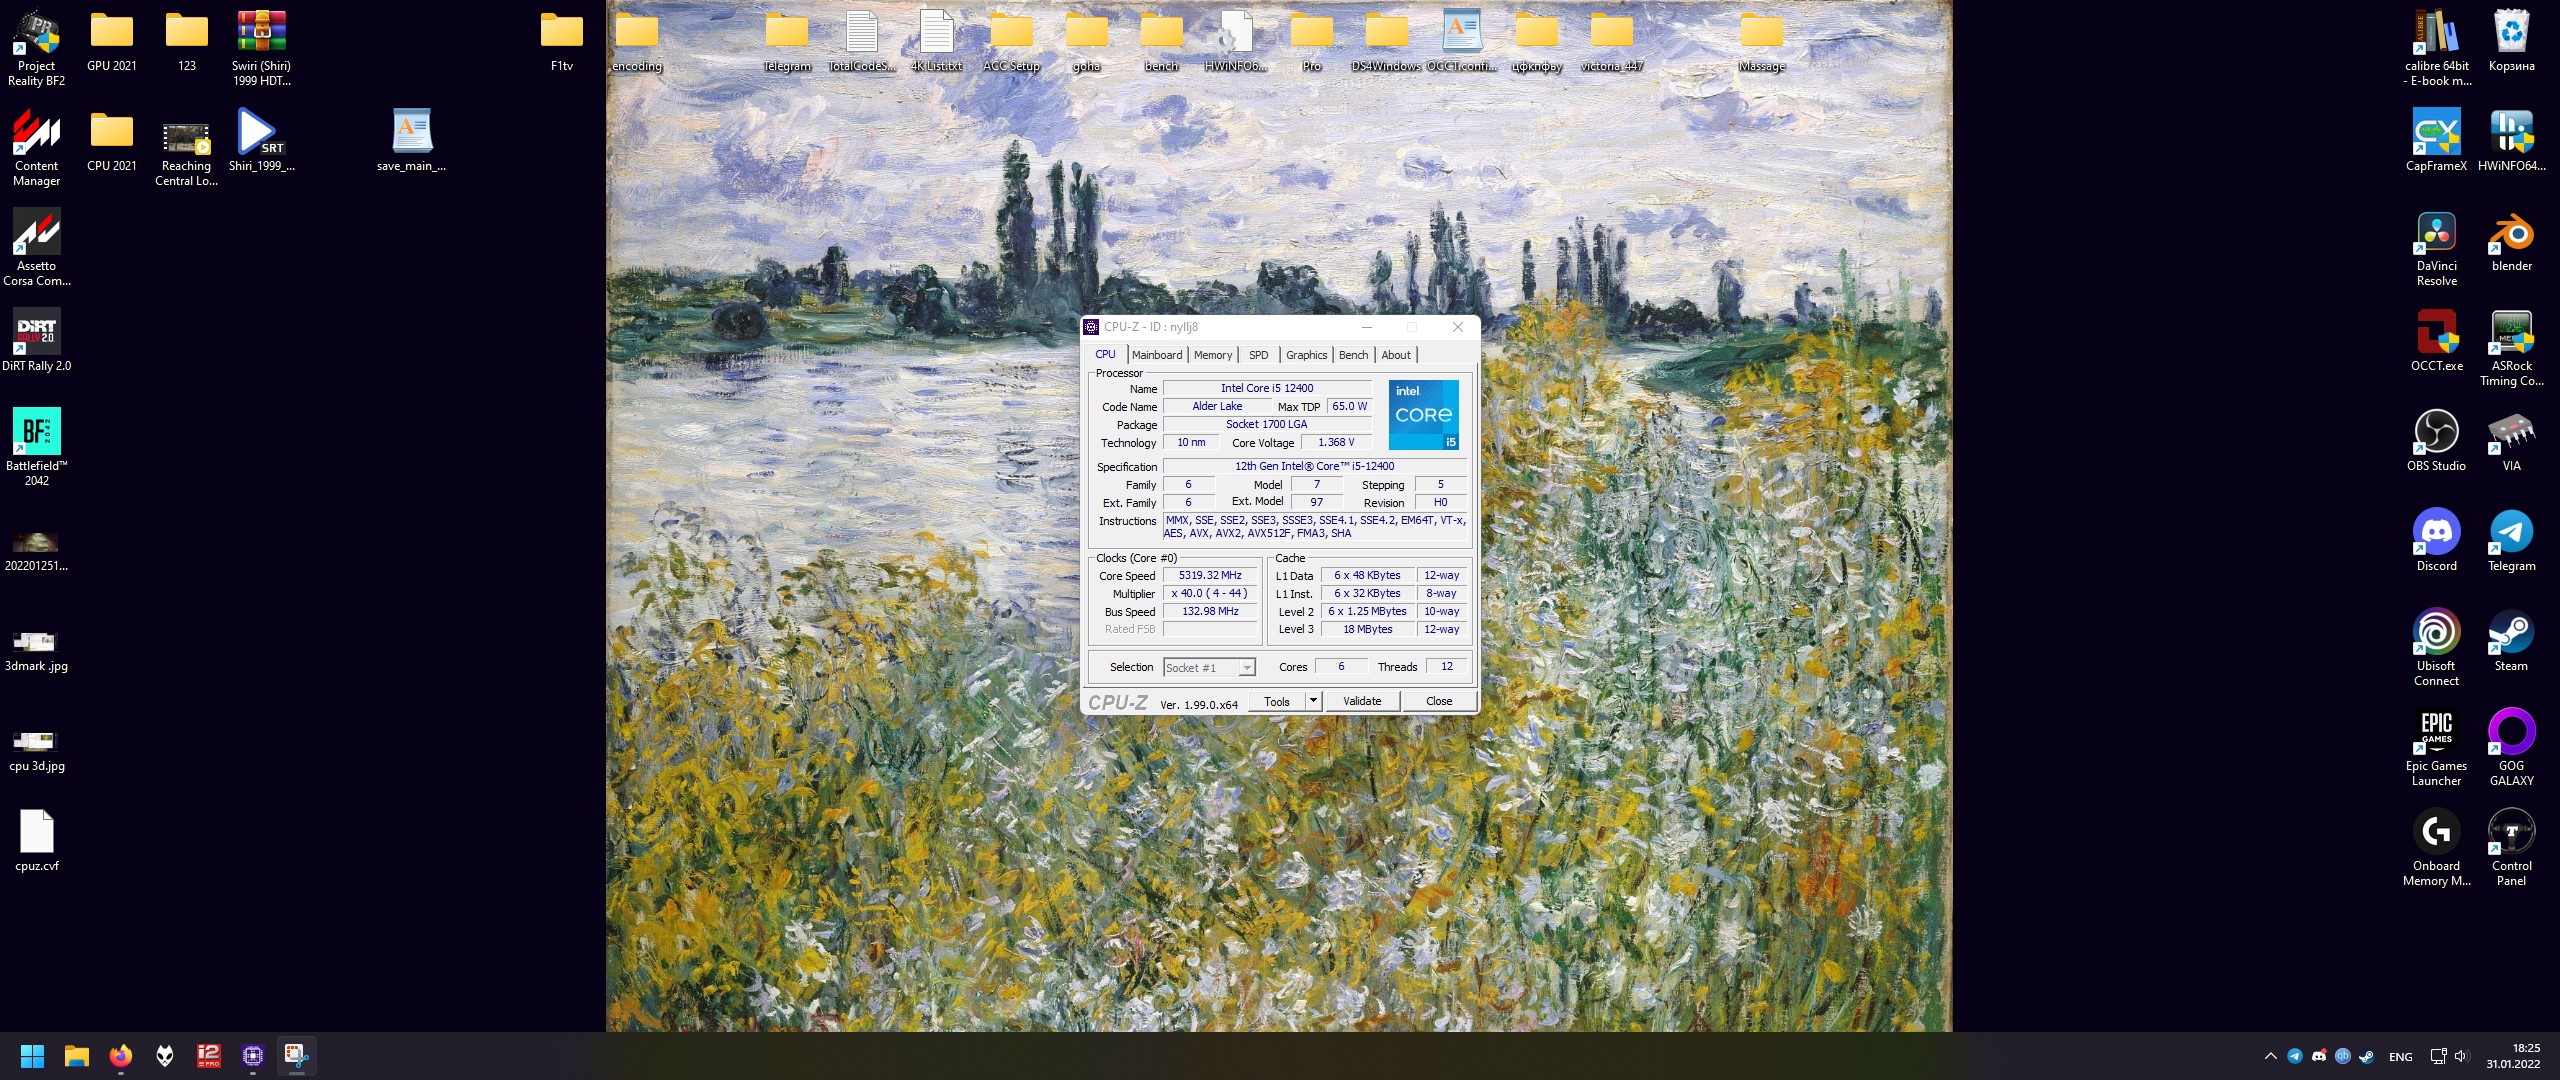
Task: Open the OCCT config document
Action: (1461, 40)
